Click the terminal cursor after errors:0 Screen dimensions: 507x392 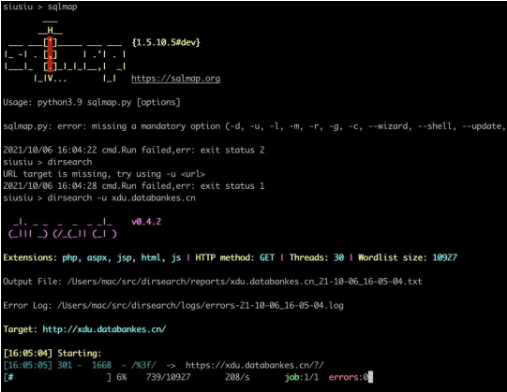(370, 377)
